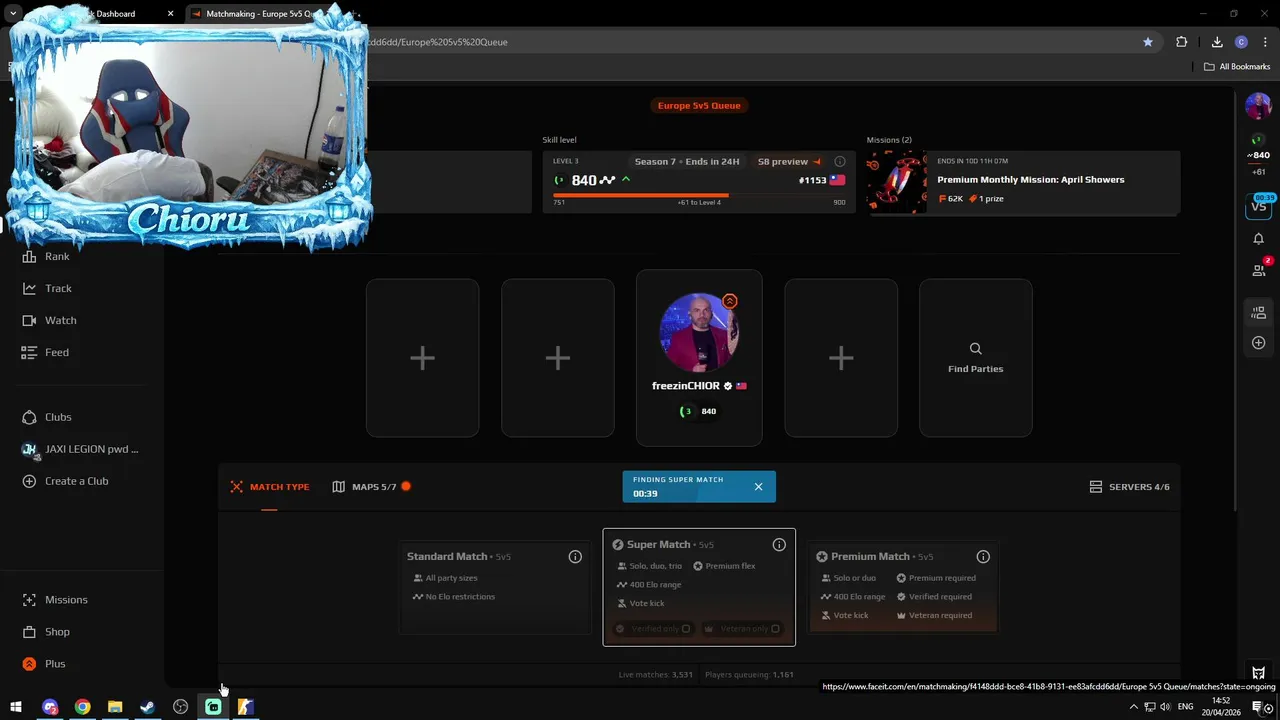The image size is (1280, 720).
Task: Expand the browser tab search dropdown
Action: point(13,14)
